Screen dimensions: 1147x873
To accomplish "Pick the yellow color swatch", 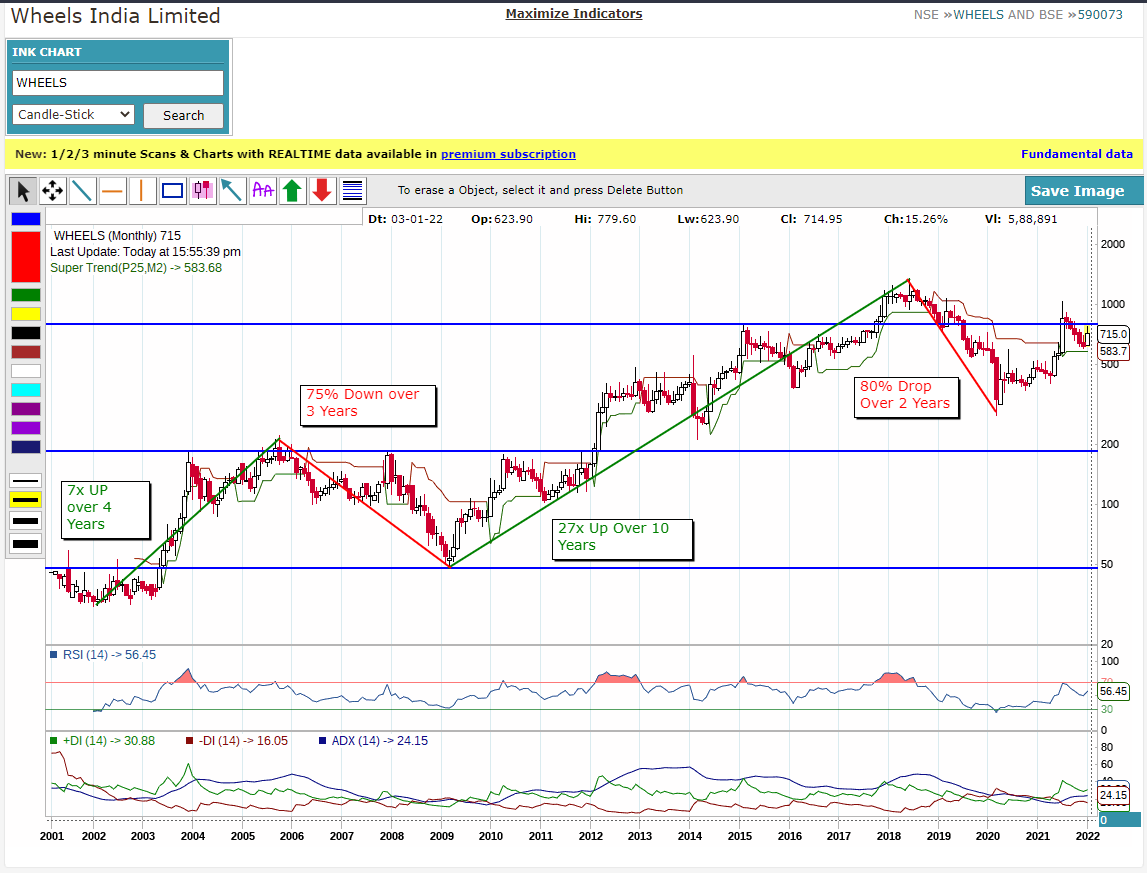I will click(x=26, y=314).
